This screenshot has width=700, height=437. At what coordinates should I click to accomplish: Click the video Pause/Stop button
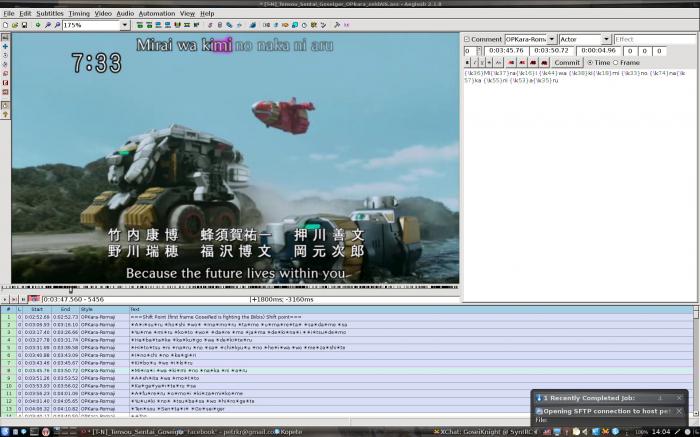(x=23, y=300)
